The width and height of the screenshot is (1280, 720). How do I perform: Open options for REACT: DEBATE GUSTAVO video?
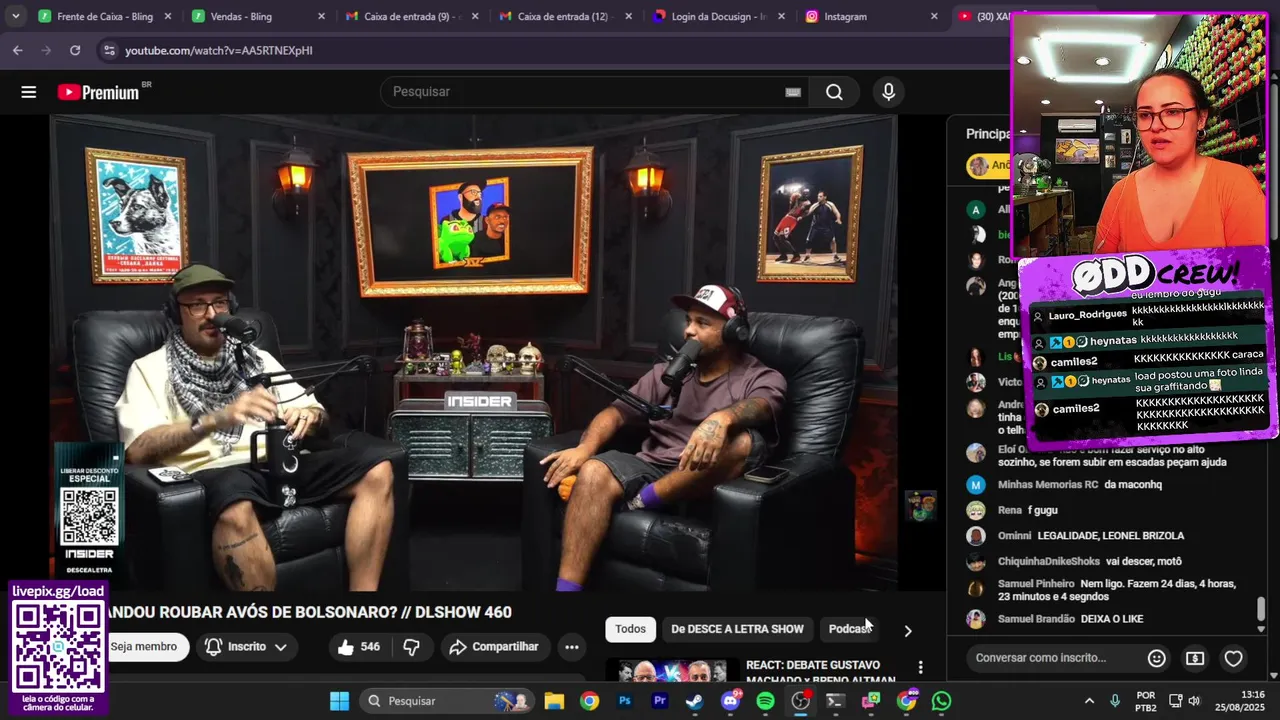coord(920,667)
